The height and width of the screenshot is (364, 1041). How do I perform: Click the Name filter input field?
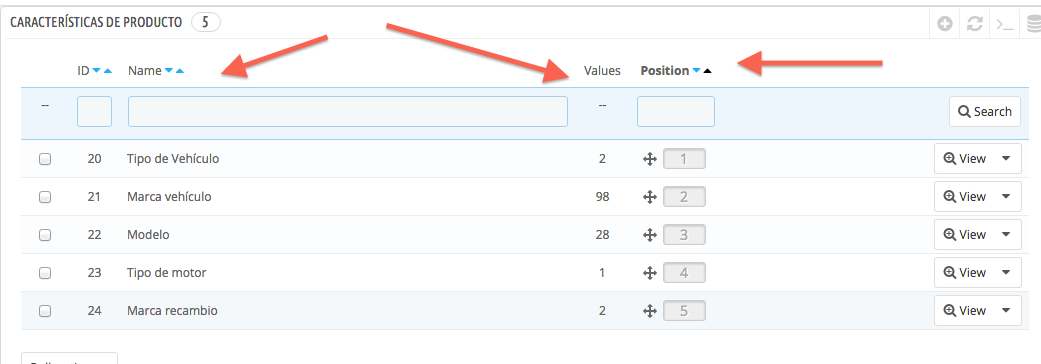coord(348,112)
